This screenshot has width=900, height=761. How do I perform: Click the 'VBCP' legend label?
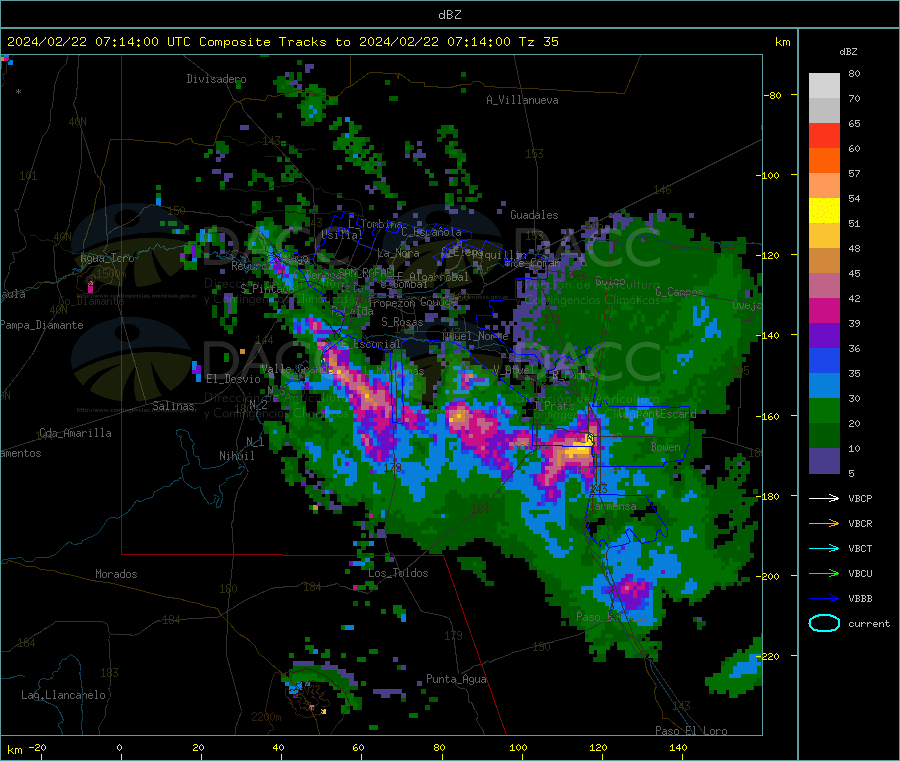tap(860, 498)
